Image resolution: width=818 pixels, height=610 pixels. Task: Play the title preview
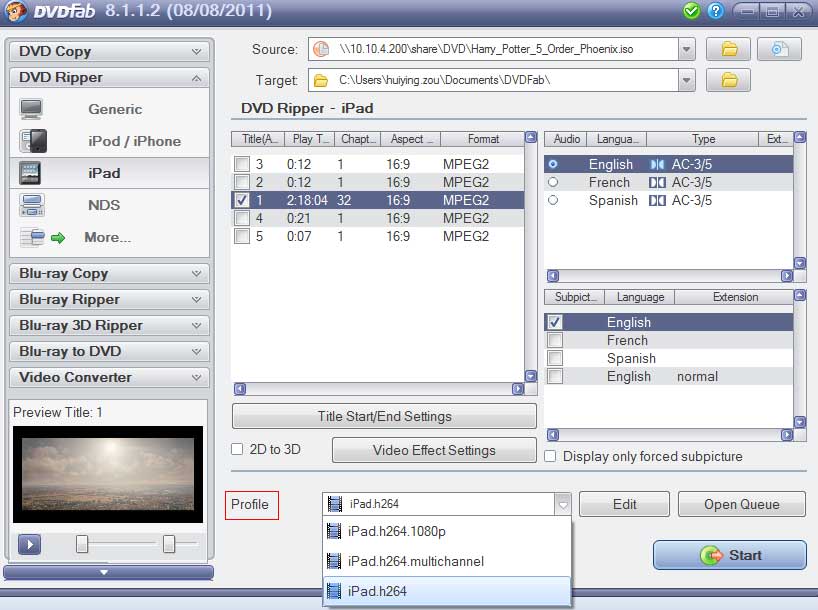29,544
